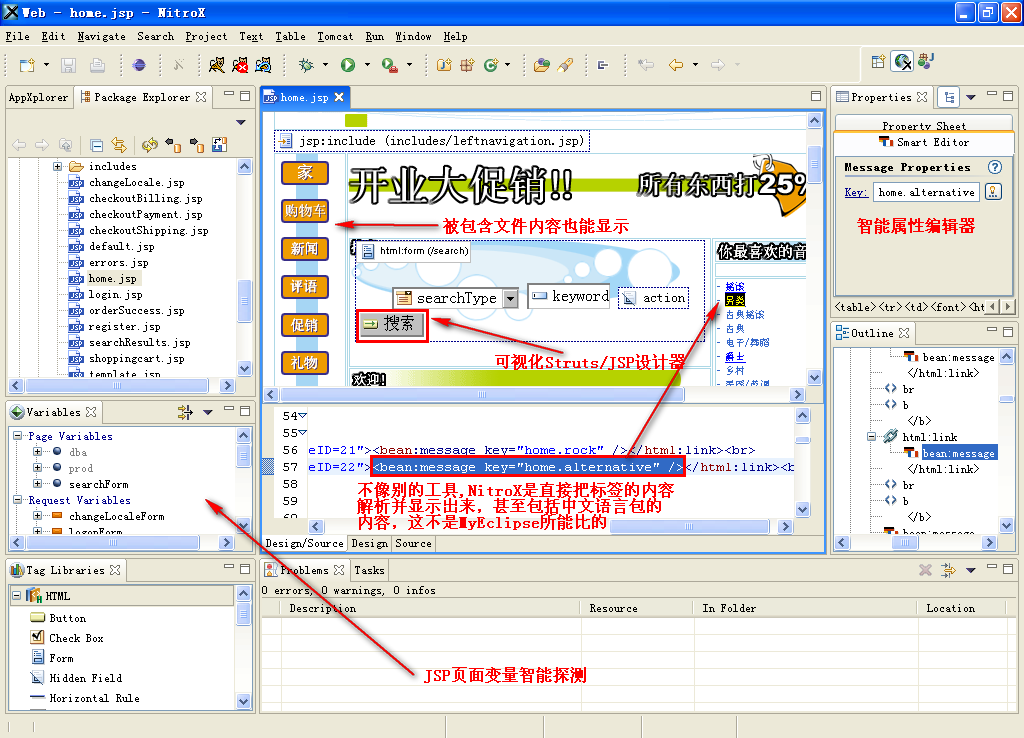This screenshot has height=738, width=1024.
Task: Expand the changeLocaleForm variable
Action: (37, 516)
